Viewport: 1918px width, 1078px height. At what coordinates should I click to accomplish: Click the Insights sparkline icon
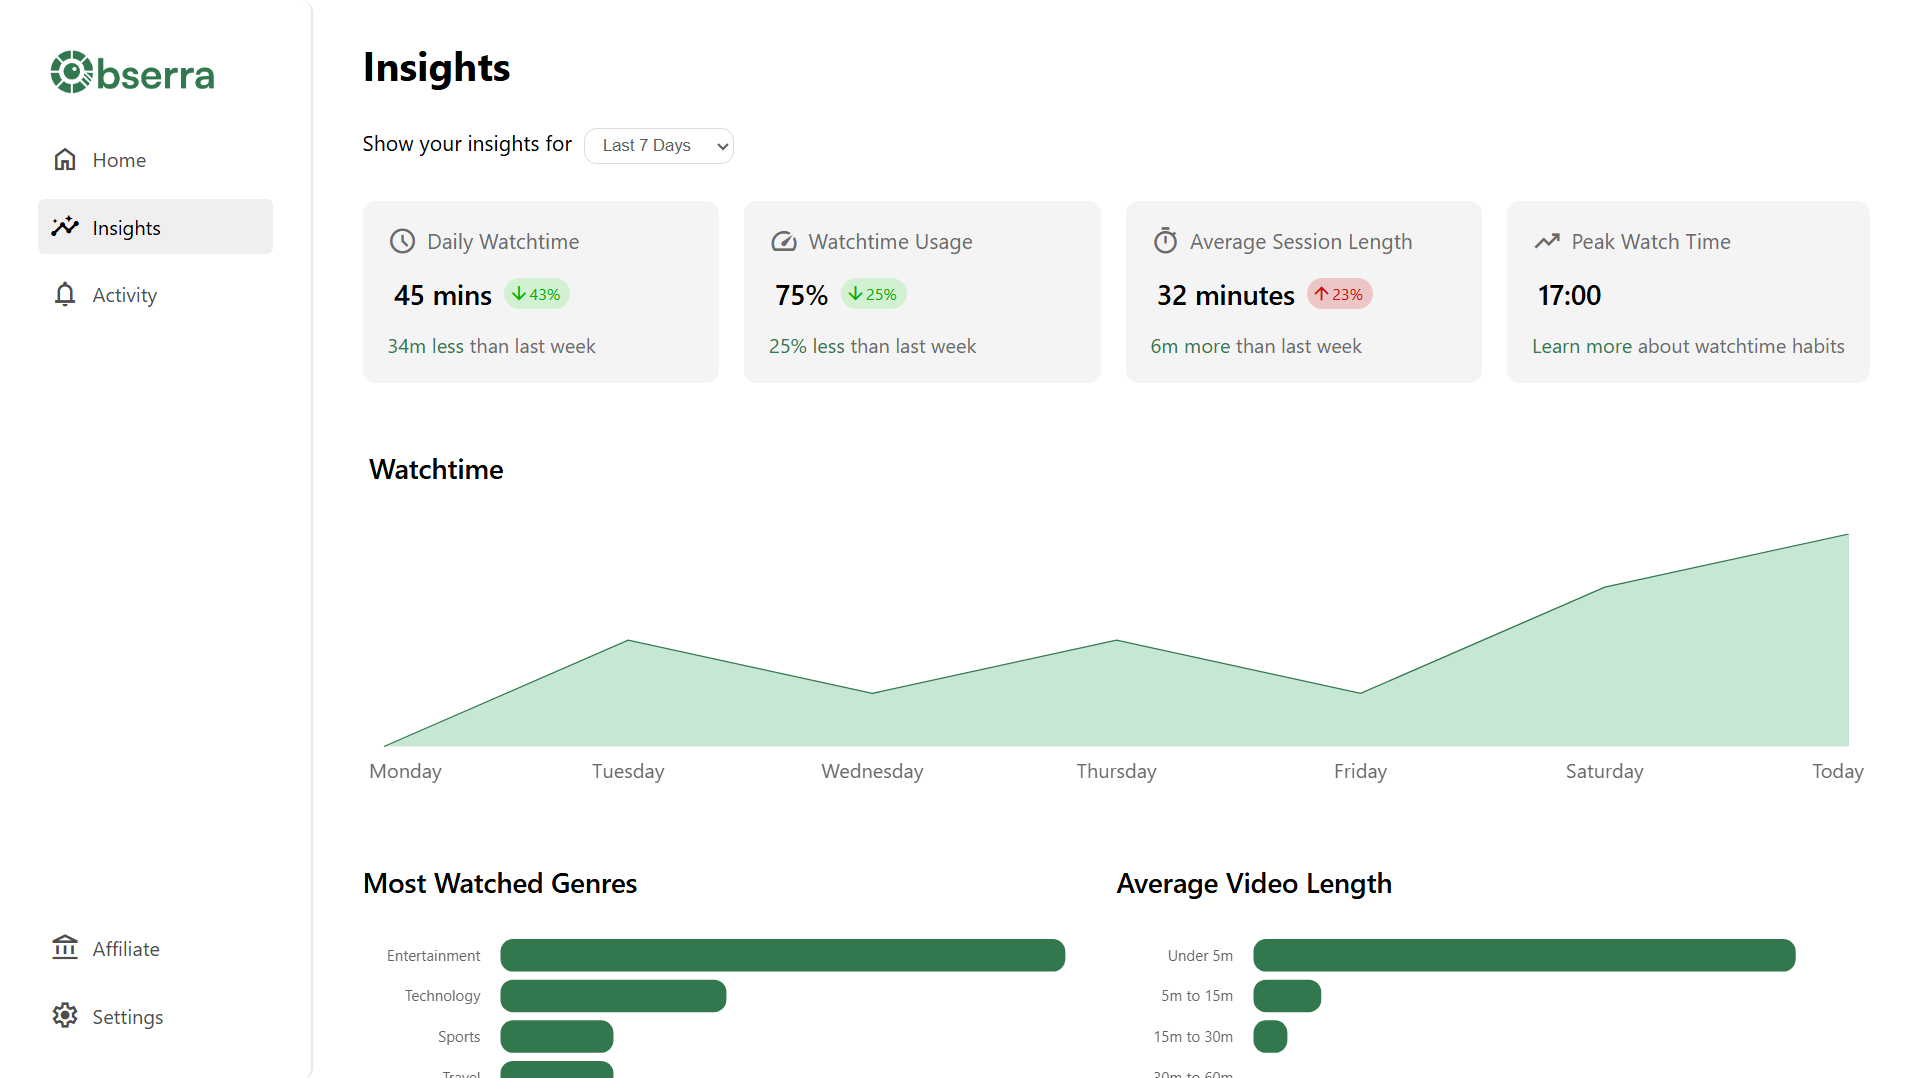click(65, 227)
